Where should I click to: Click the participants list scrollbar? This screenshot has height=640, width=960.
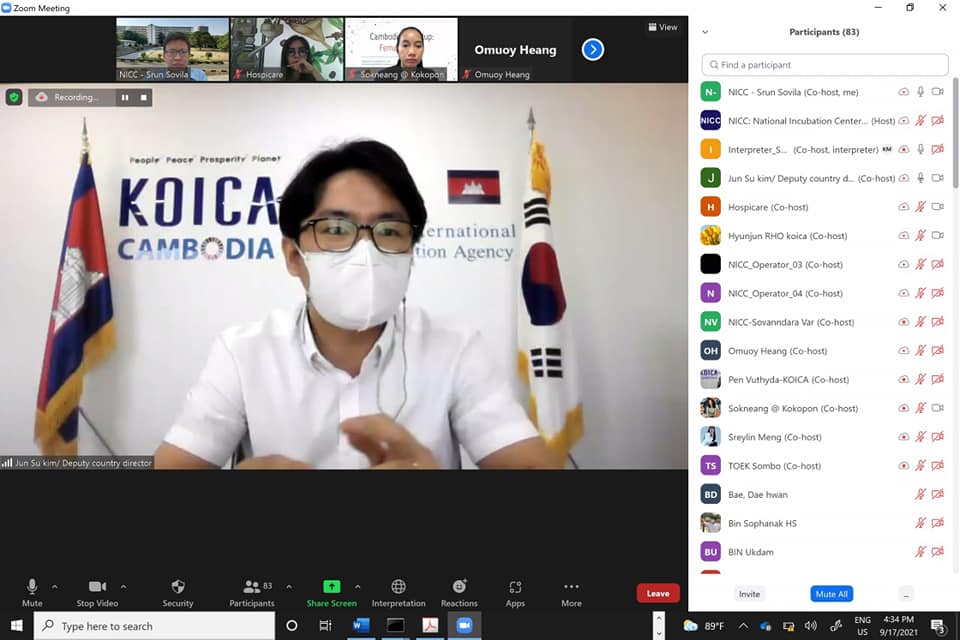(x=955, y=132)
